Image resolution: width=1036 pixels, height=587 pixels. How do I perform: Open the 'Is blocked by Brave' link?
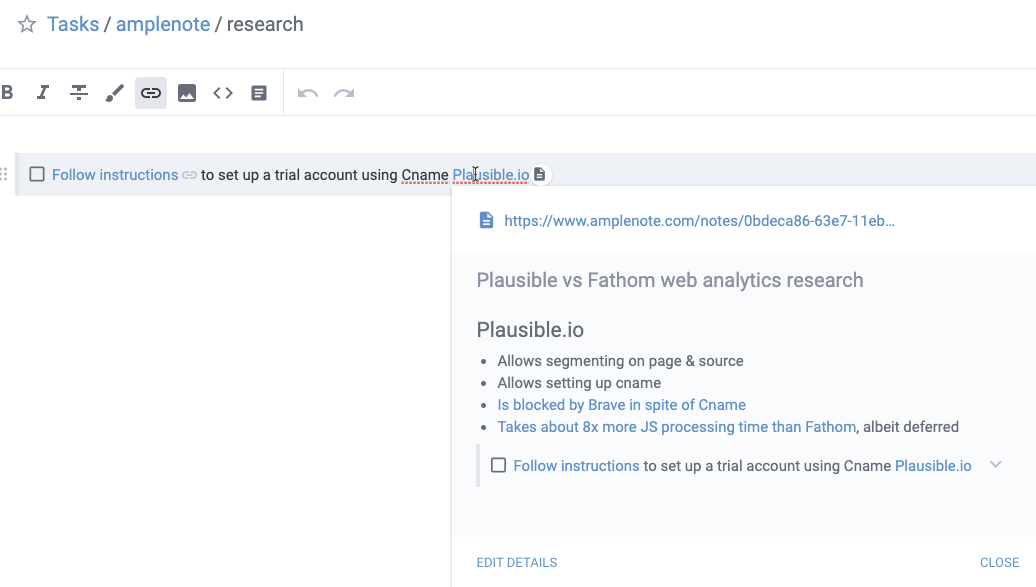tap(622, 405)
